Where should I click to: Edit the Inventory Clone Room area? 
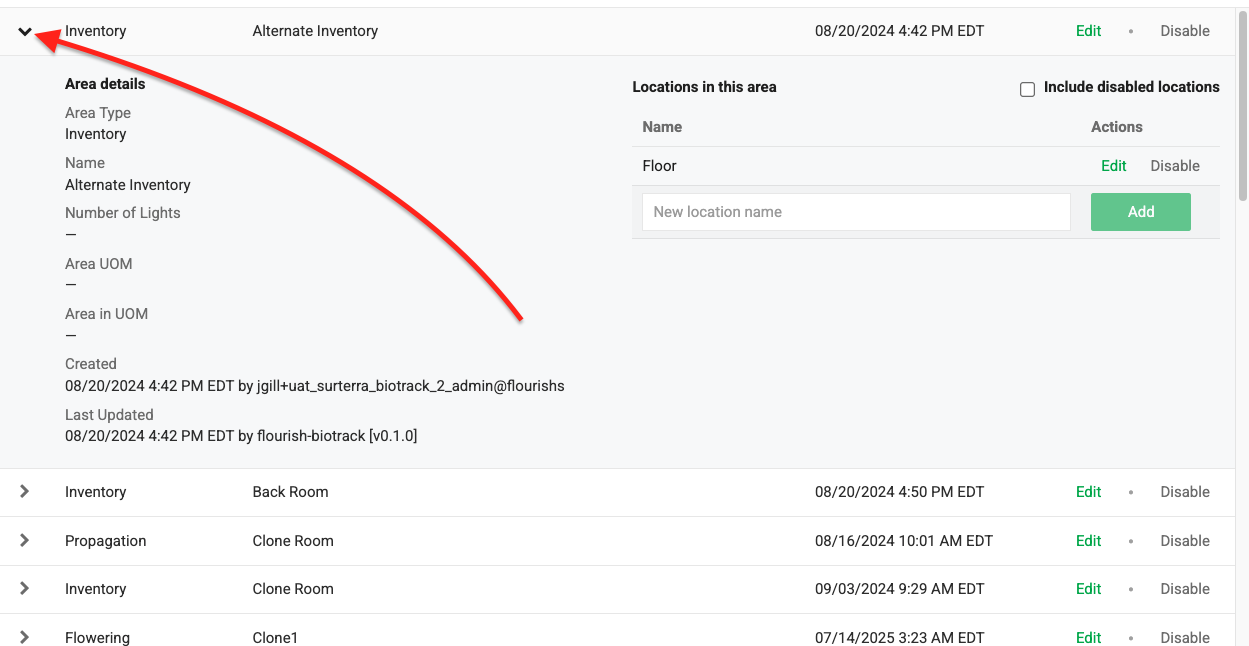pos(1088,588)
